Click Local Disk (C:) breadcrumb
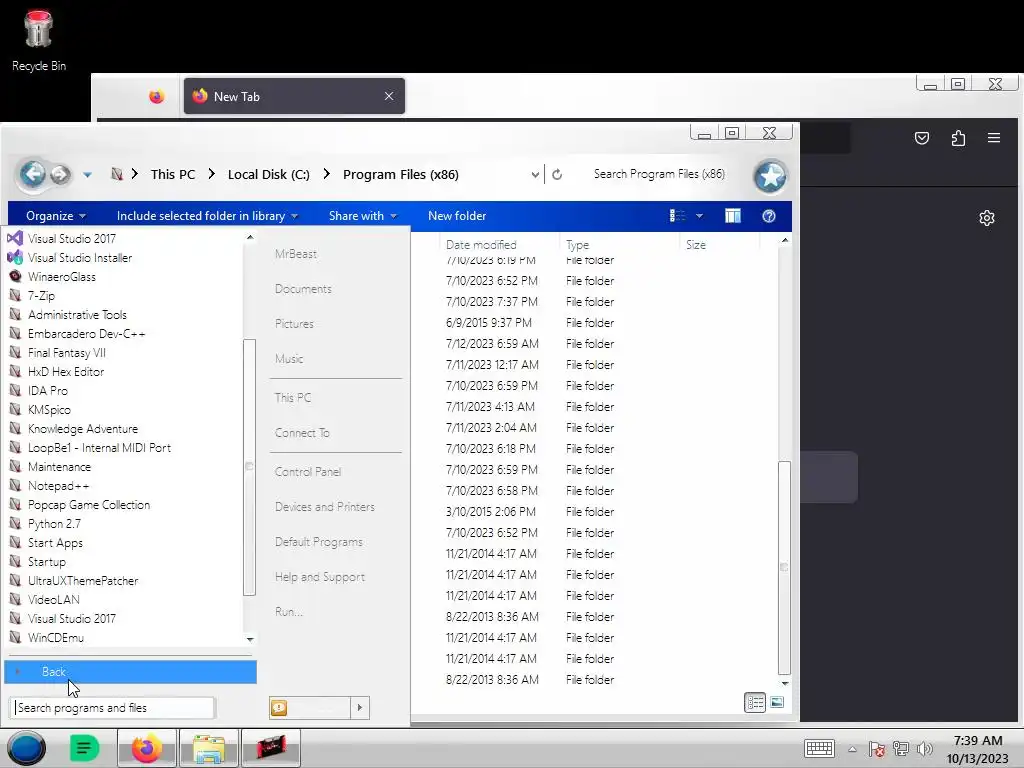The width and height of the screenshot is (1024, 768). pyautogui.click(x=268, y=174)
